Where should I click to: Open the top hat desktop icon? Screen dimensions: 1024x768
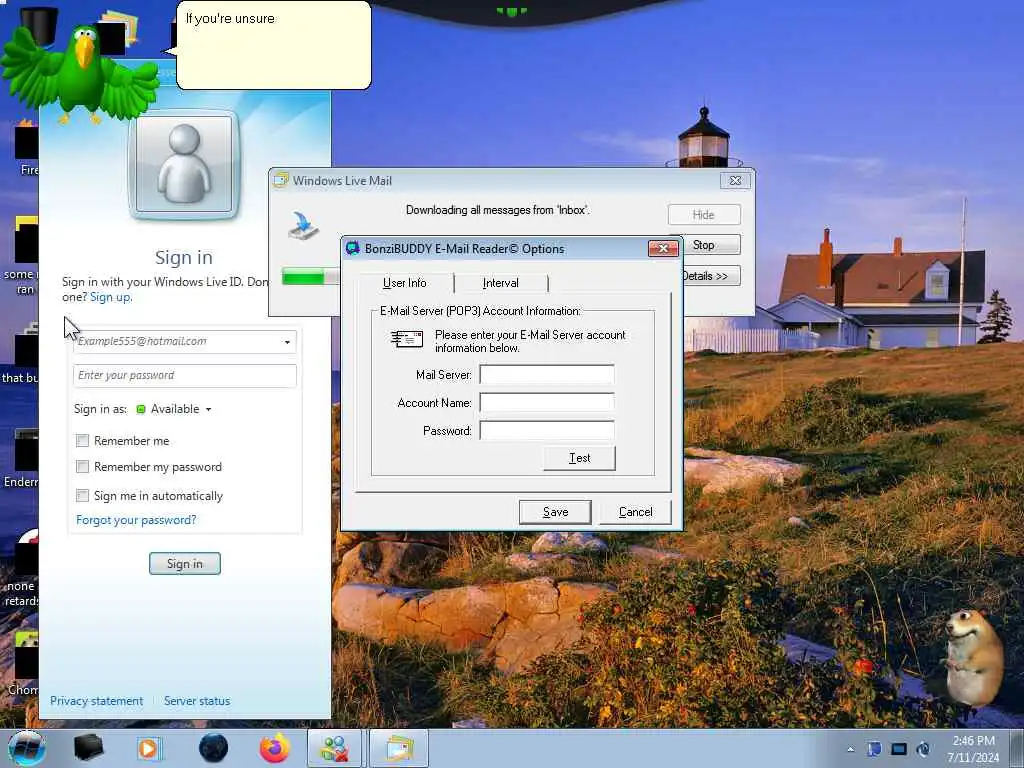39,26
